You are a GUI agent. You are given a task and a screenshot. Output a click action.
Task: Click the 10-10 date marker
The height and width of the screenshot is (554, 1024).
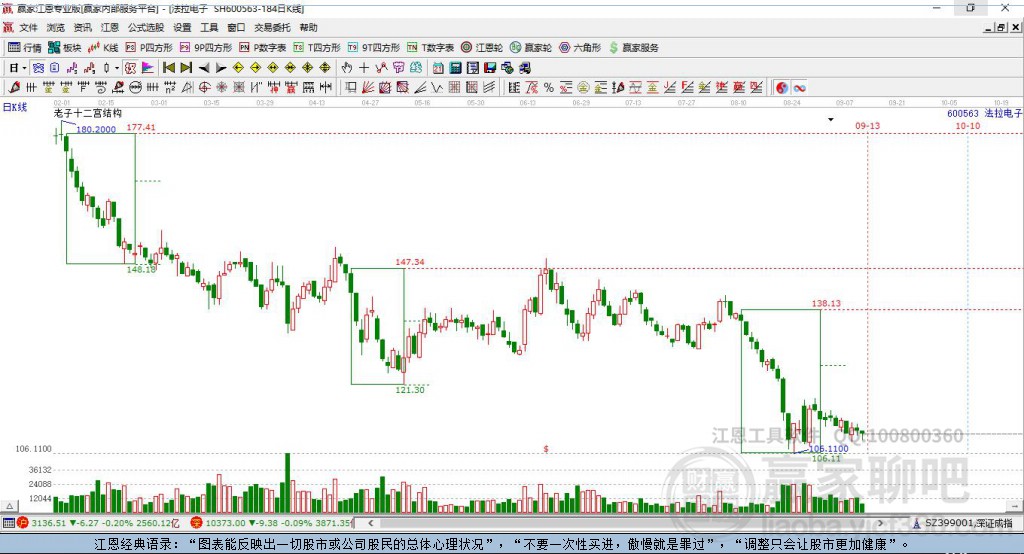967,125
